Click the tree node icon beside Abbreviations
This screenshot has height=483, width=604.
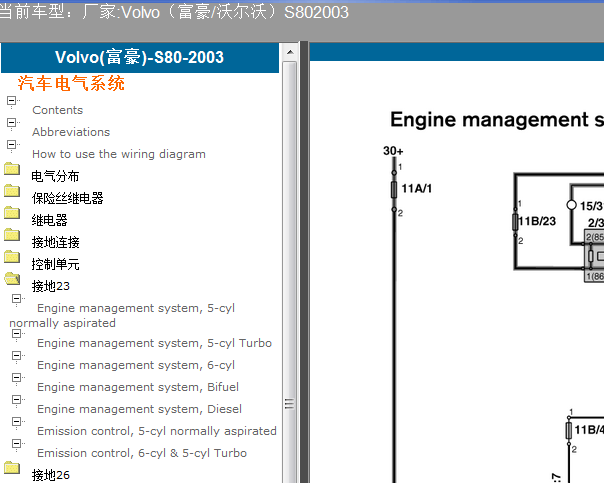pyautogui.click(x=12, y=123)
